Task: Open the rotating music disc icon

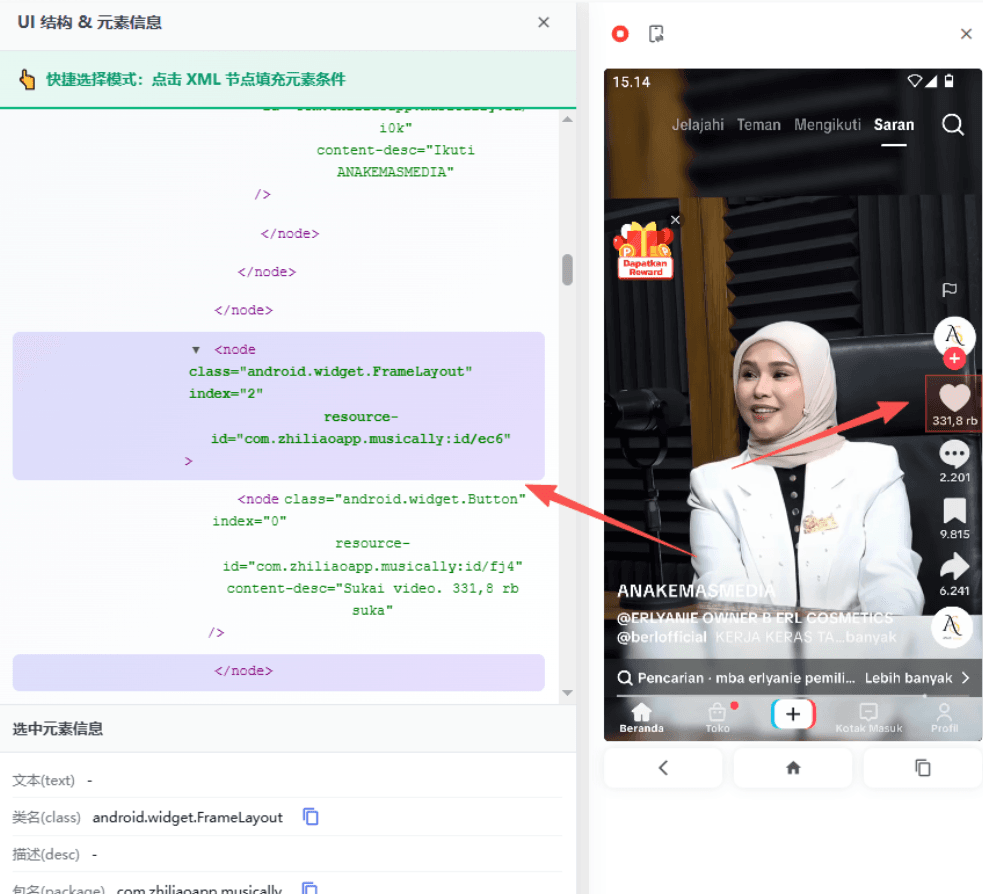Action: (x=952, y=626)
